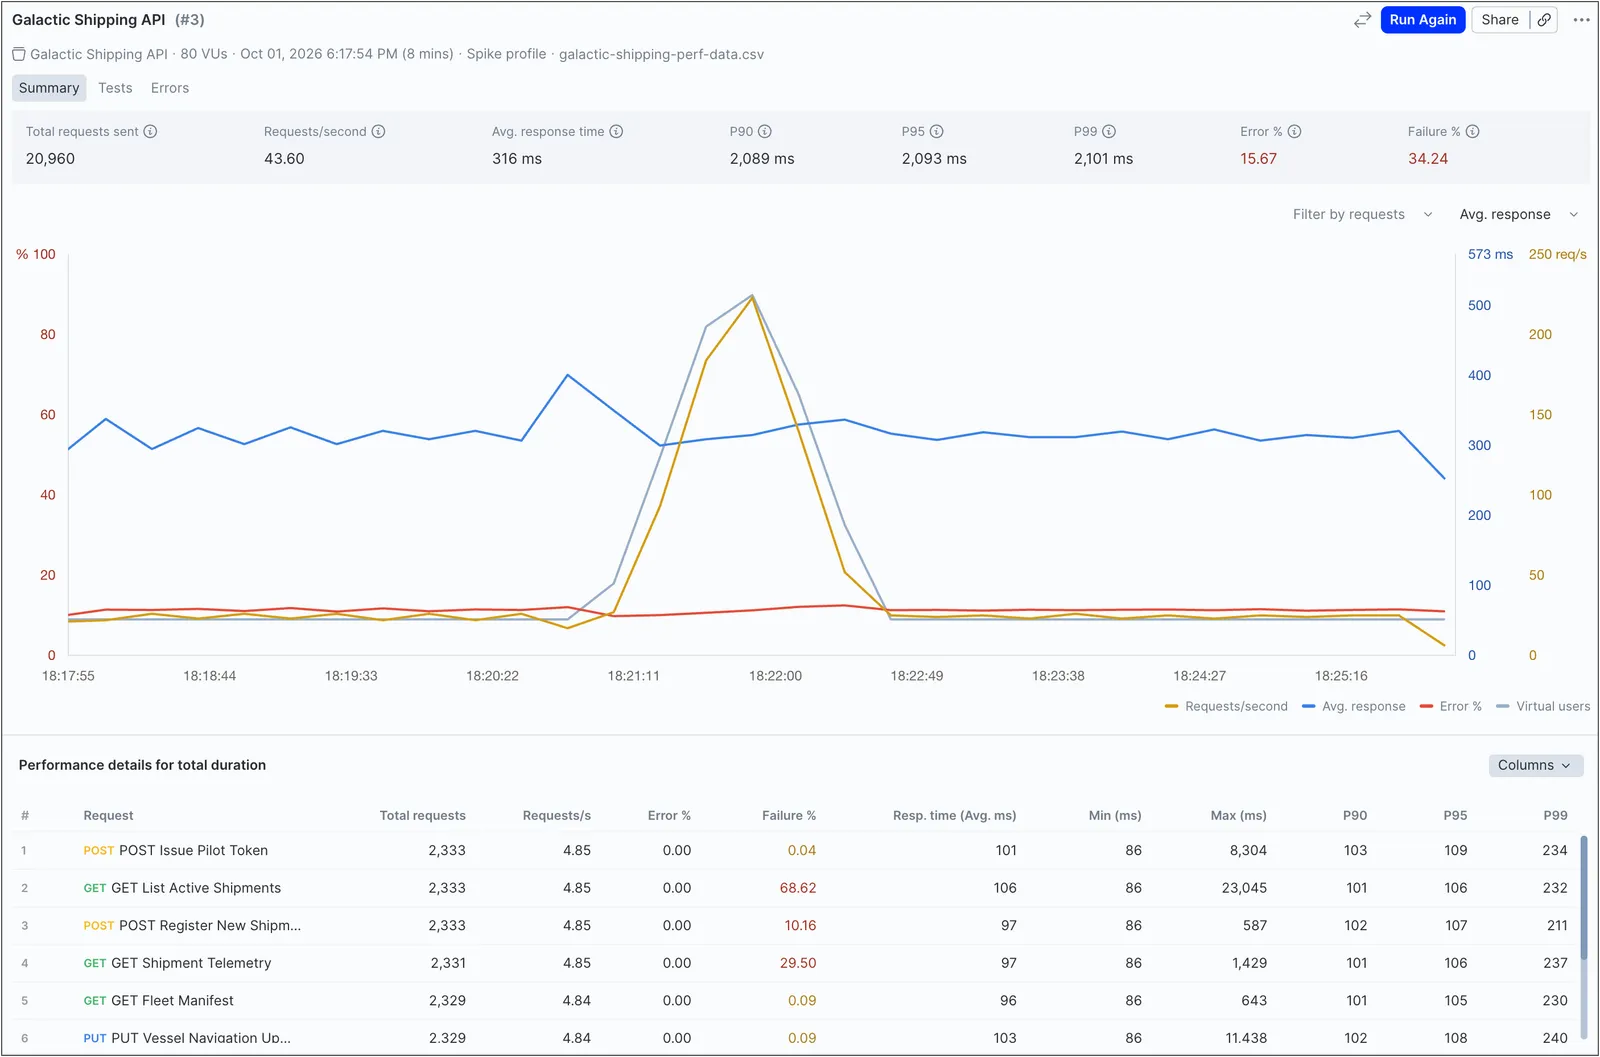Open the Galactic Shipping API collection link
This screenshot has height=1057, width=1600.
point(99,54)
